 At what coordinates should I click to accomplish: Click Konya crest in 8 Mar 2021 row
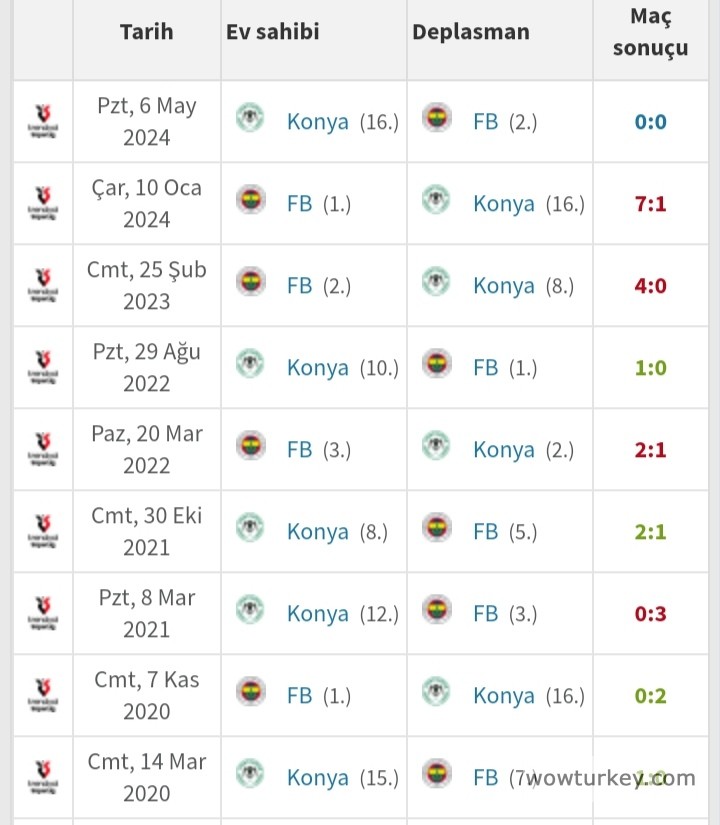250,611
